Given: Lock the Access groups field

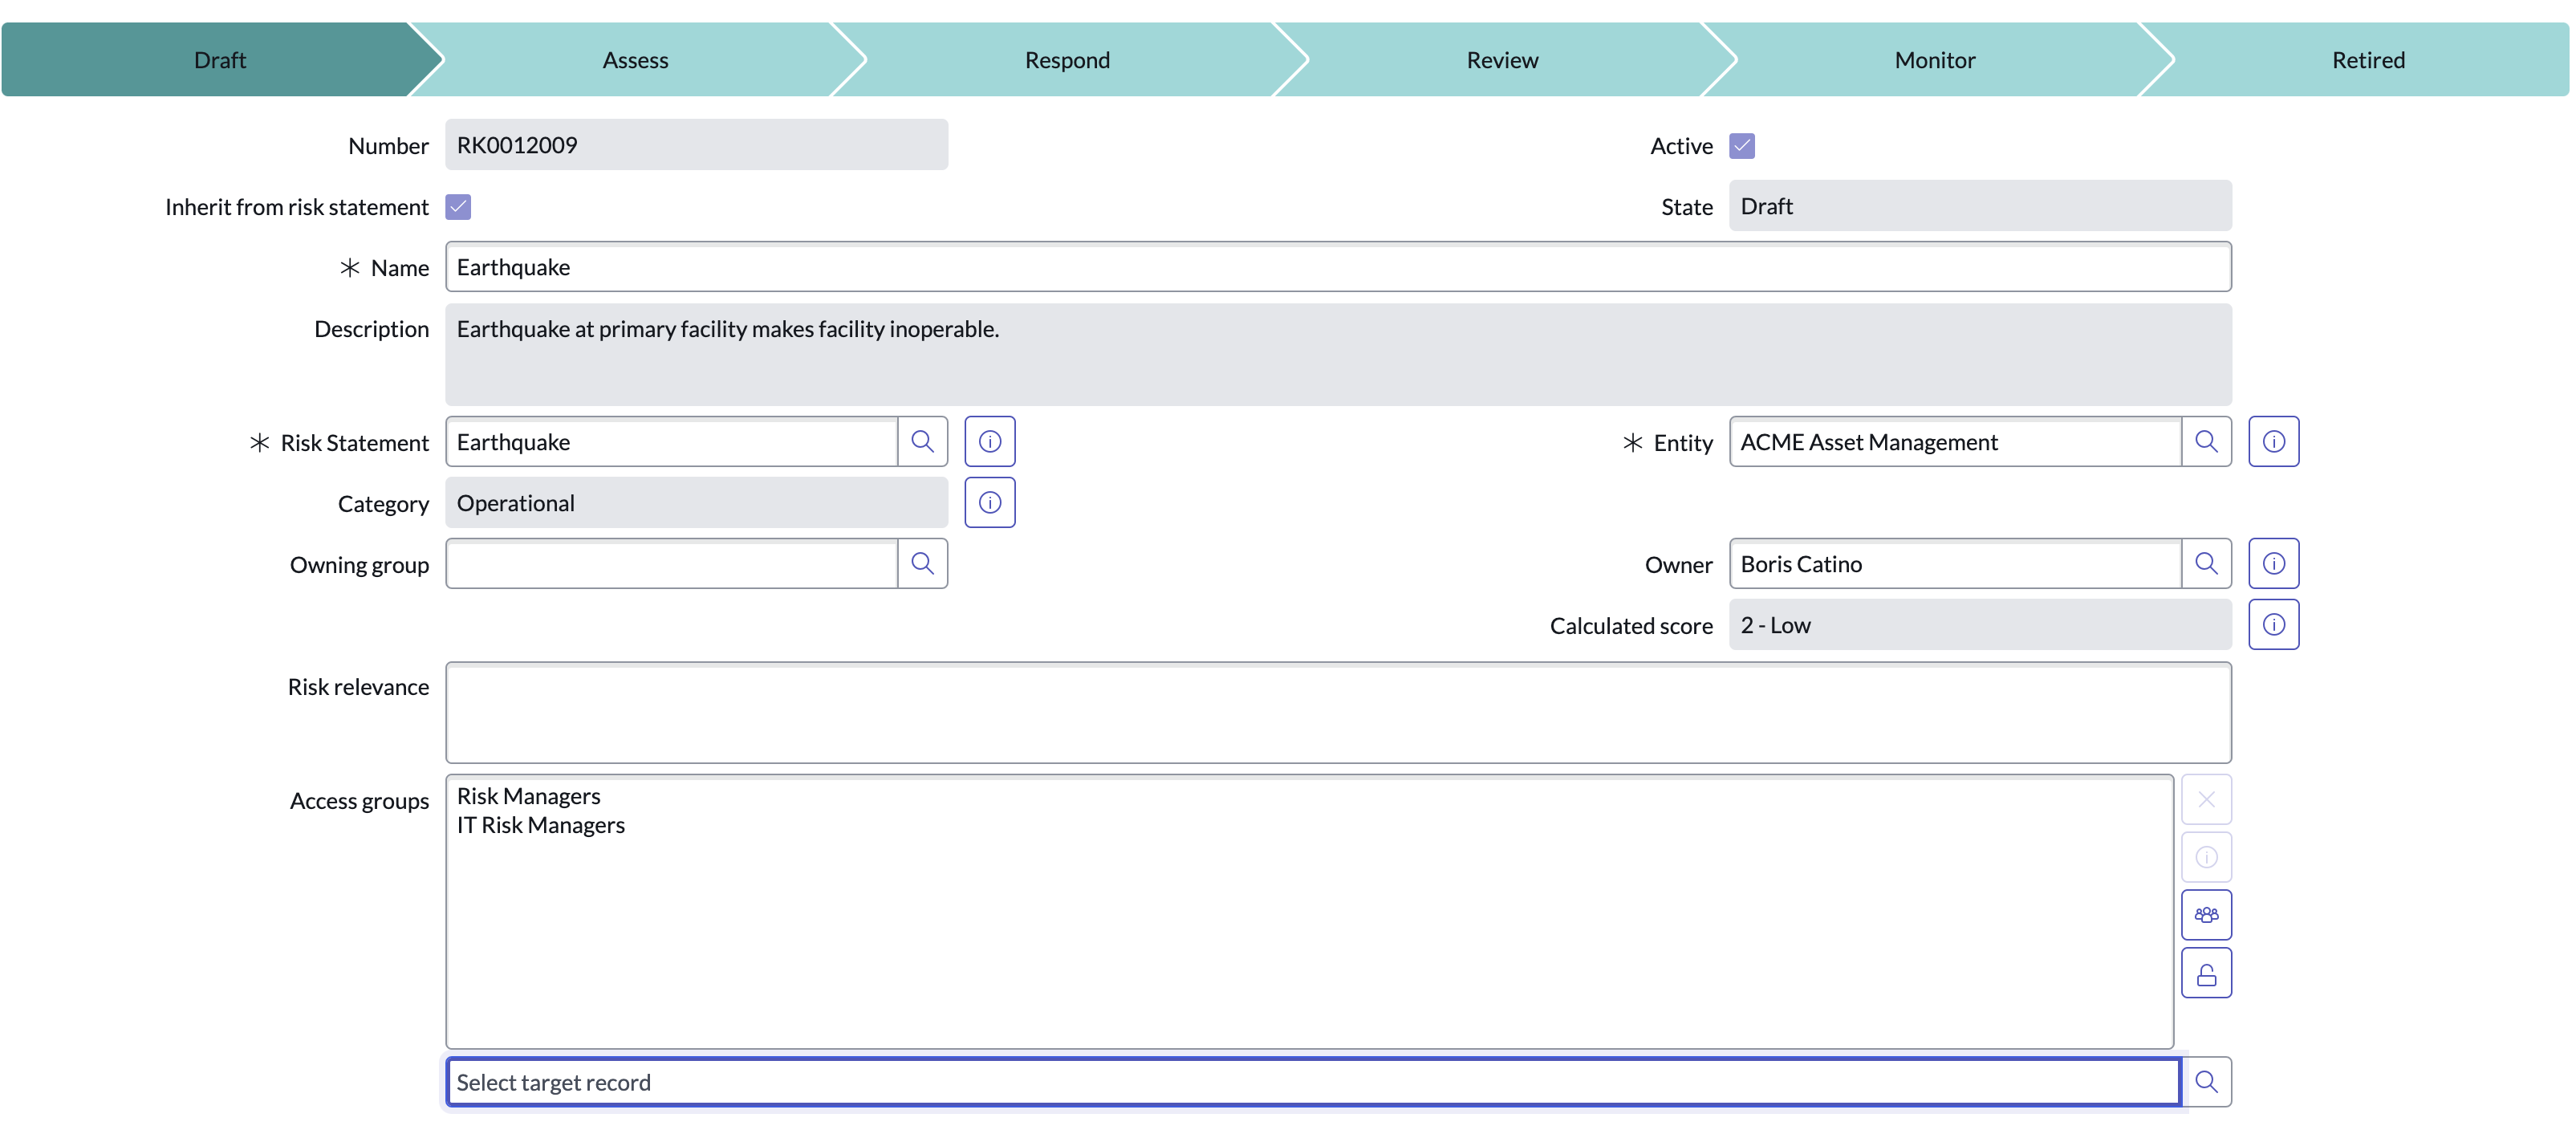Looking at the screenshot, I should (x=2206, y=973).
